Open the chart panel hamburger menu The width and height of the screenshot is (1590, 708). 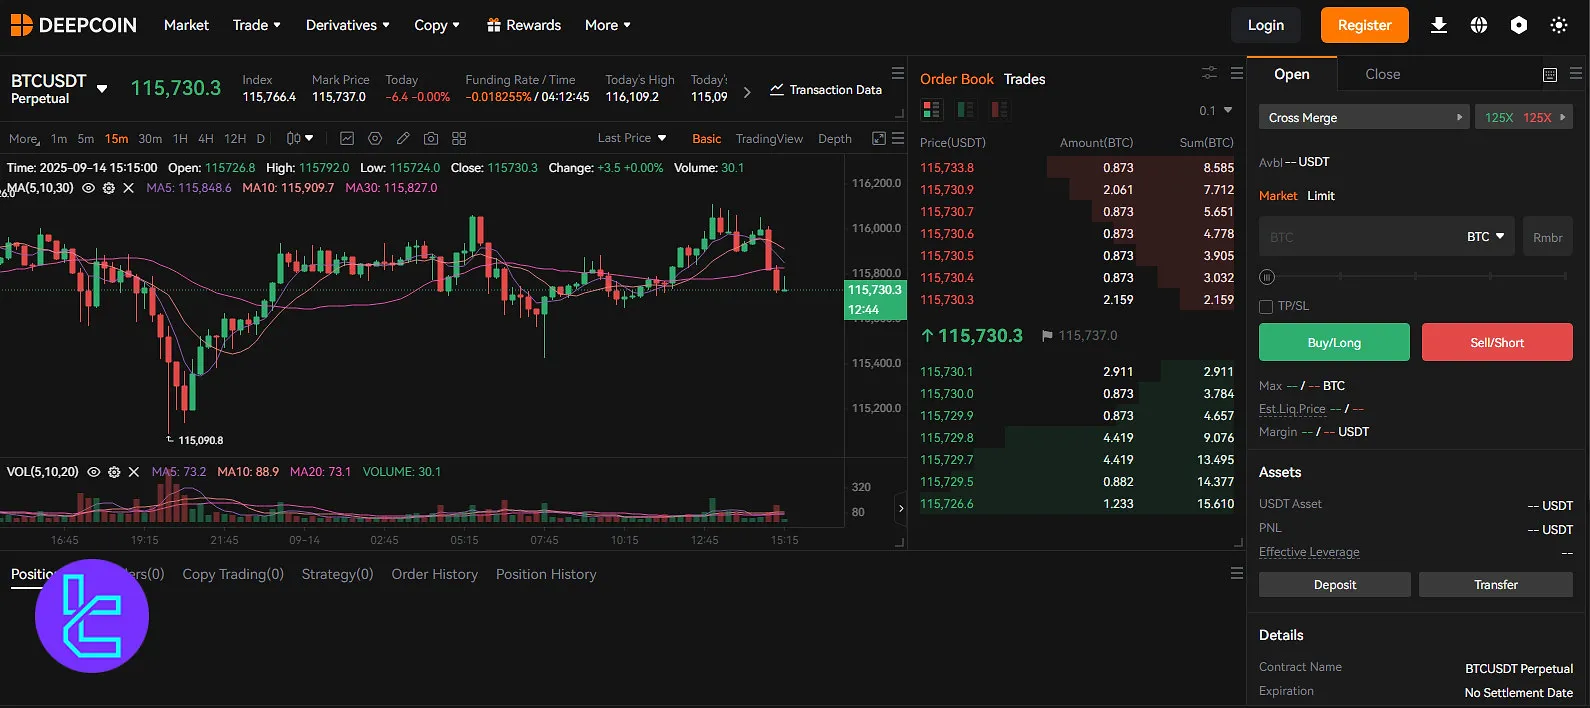pos(898,138)
